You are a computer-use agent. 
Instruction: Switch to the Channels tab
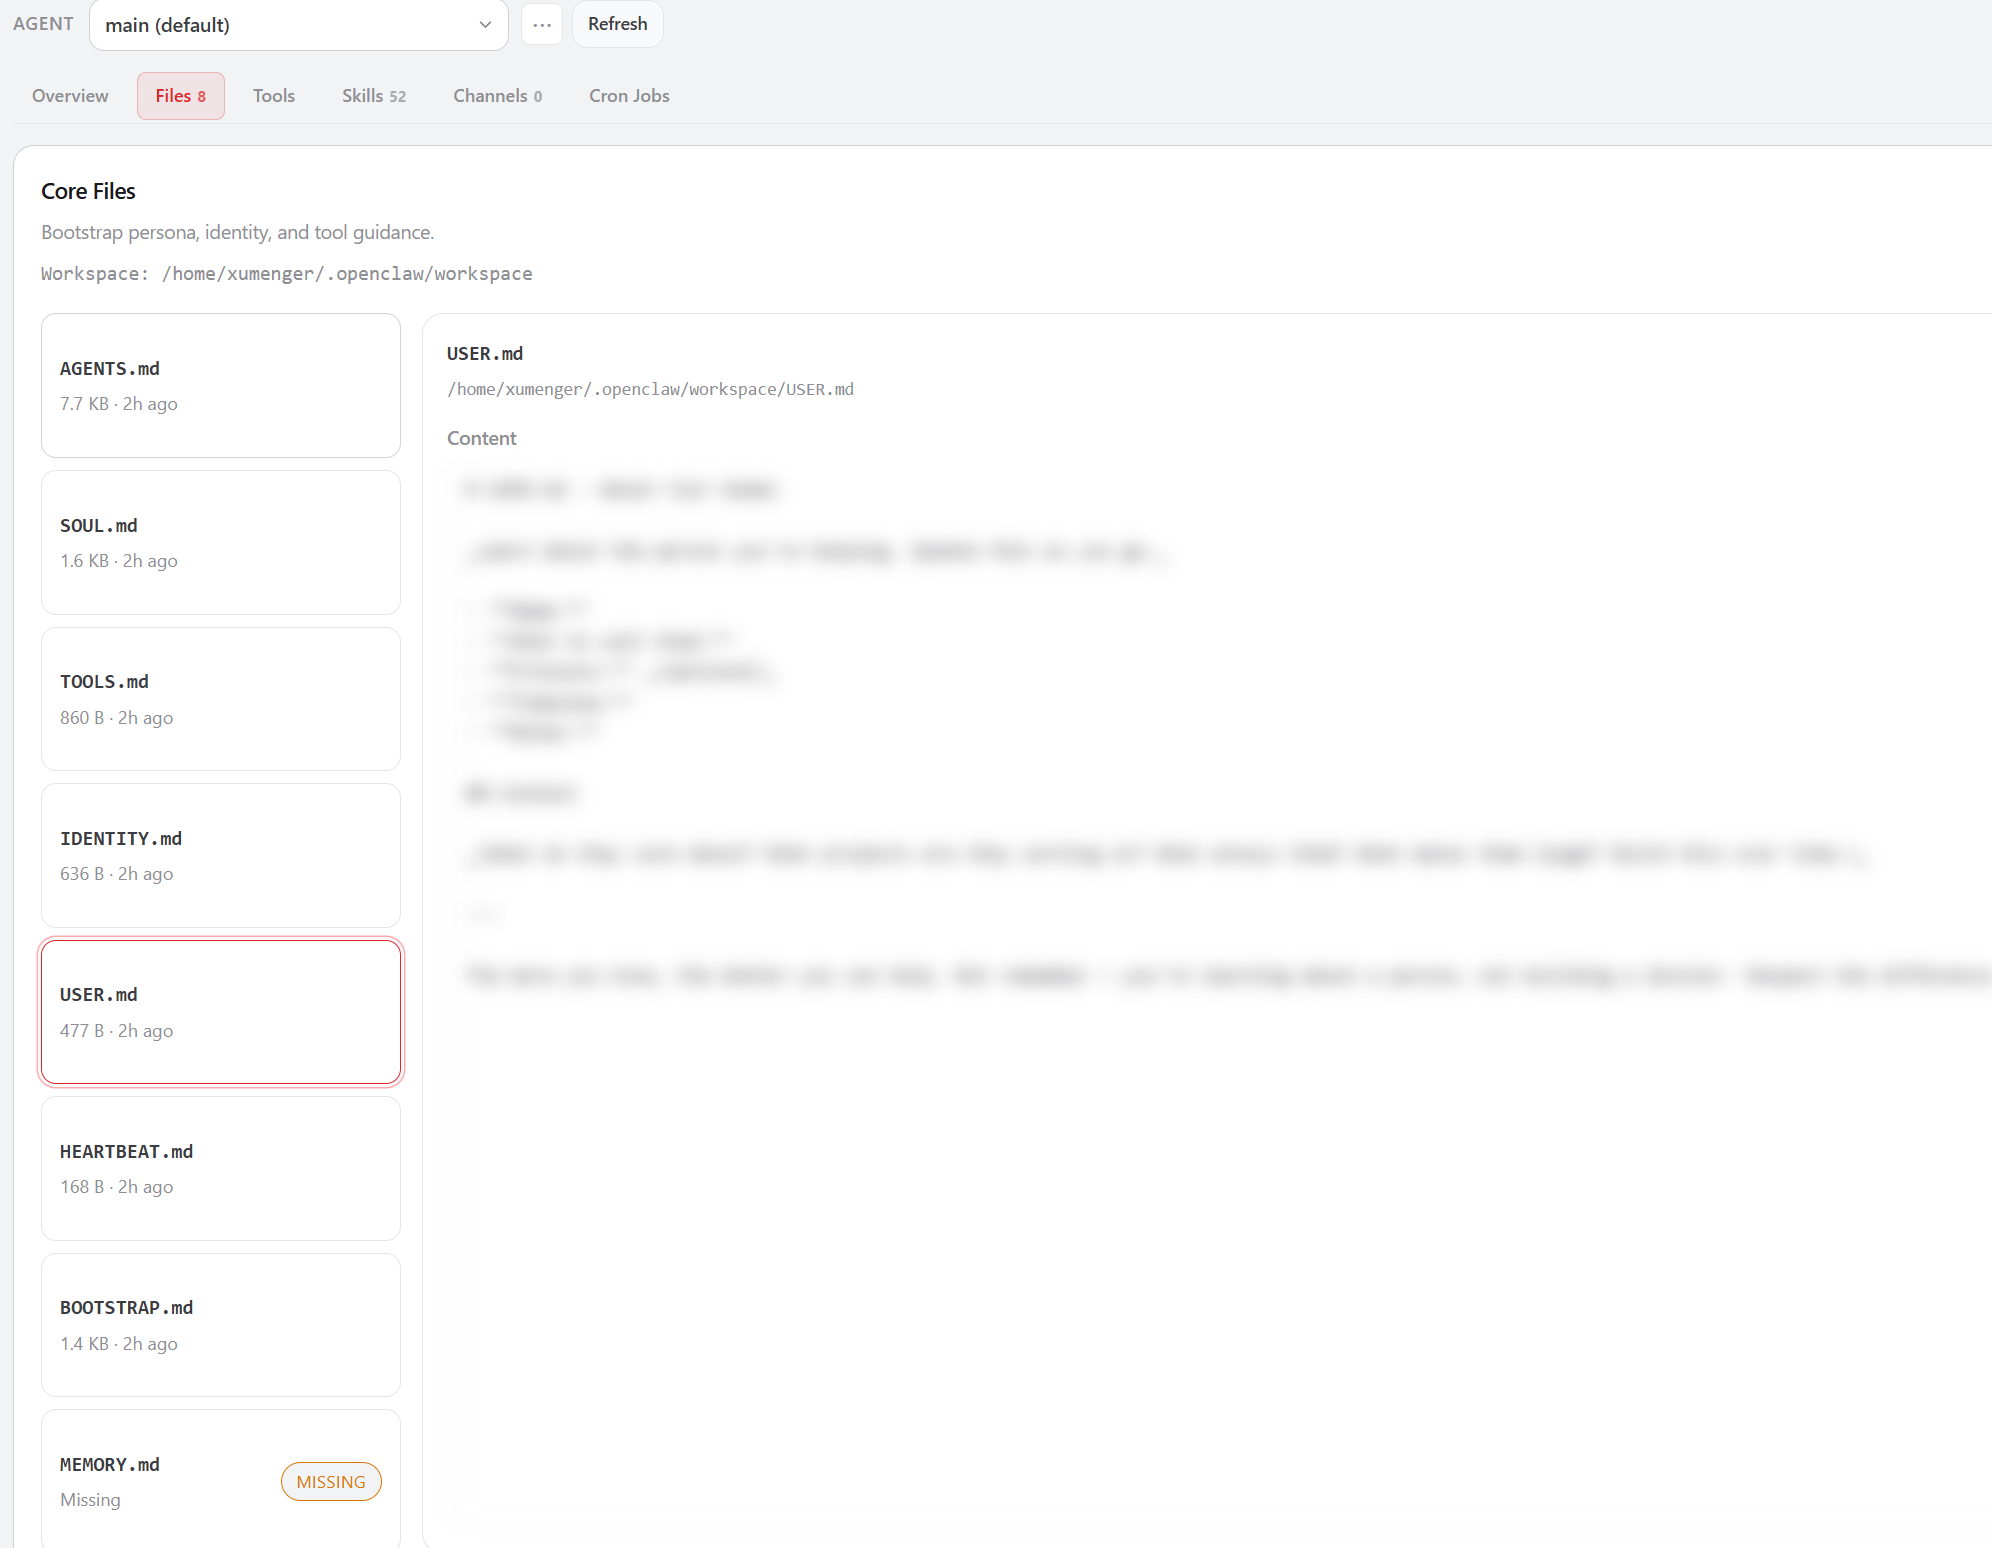(x=497, y=96)
